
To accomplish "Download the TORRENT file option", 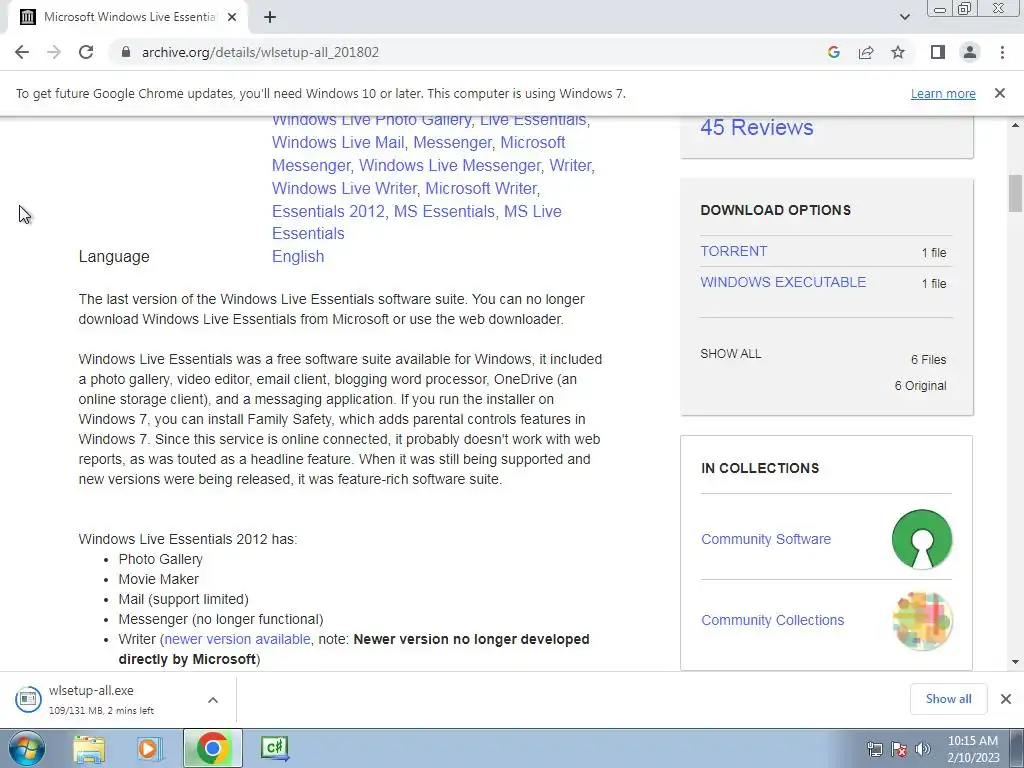I will tap(733, 251).
